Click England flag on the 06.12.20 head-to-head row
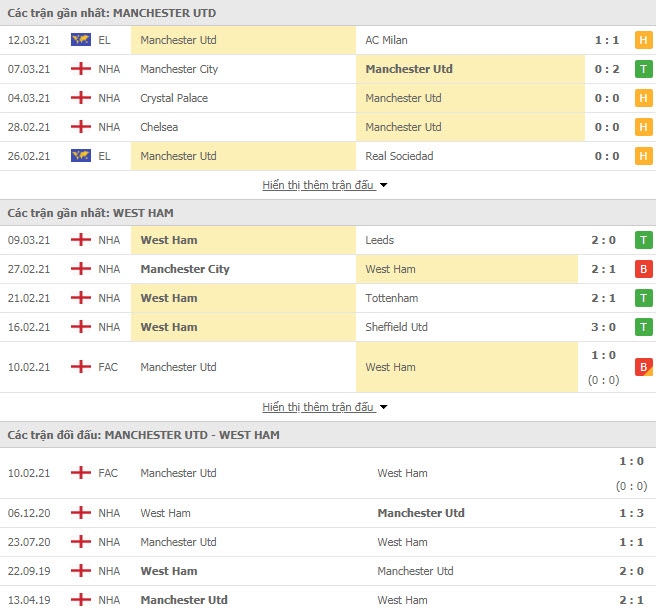Image resolution: width=656 pixels, height=614 pixels. pyautogui.click(x=81, y=513)
